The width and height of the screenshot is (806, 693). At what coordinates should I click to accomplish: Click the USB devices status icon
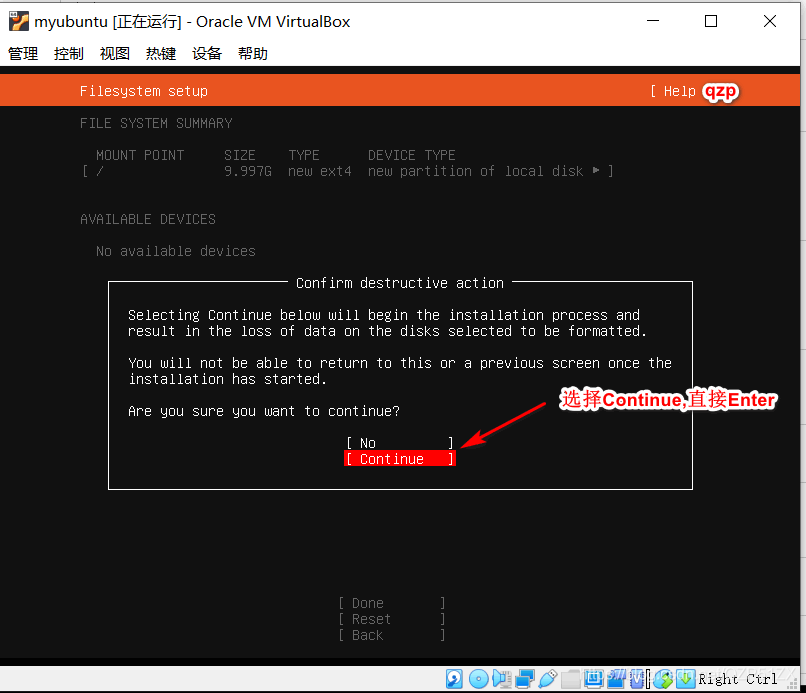(547, 679)
